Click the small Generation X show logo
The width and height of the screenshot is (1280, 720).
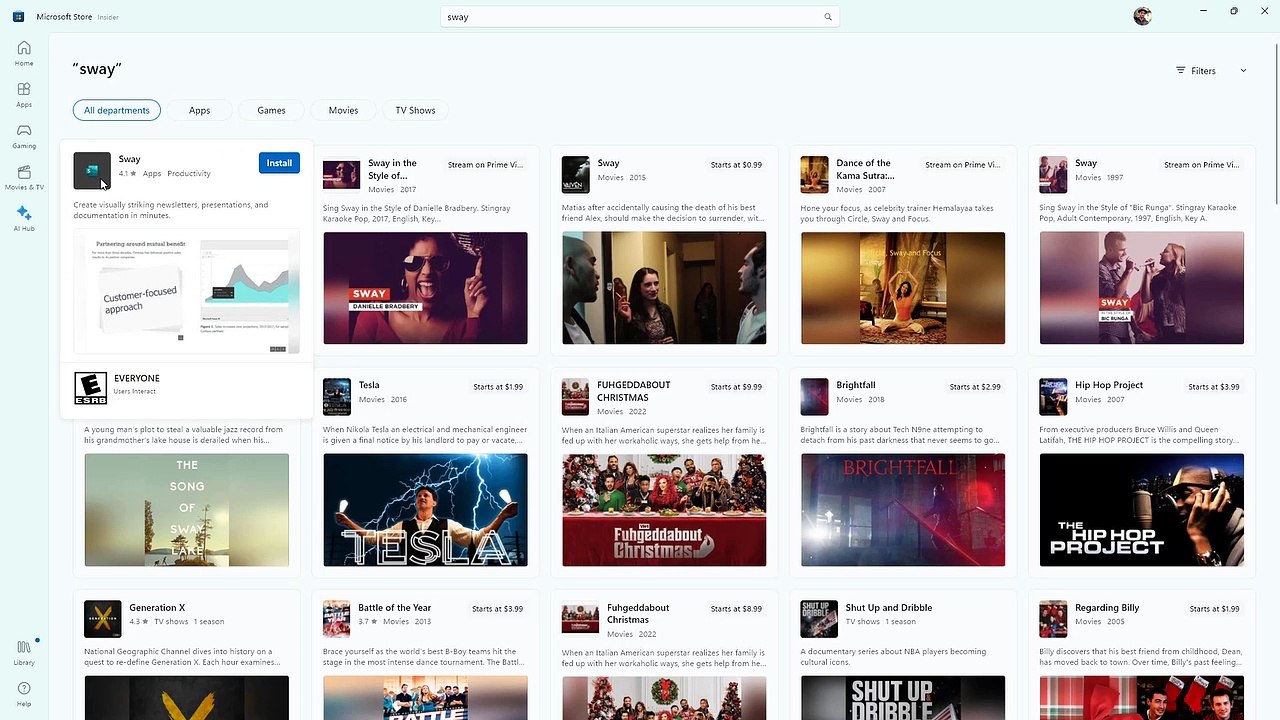103,619
